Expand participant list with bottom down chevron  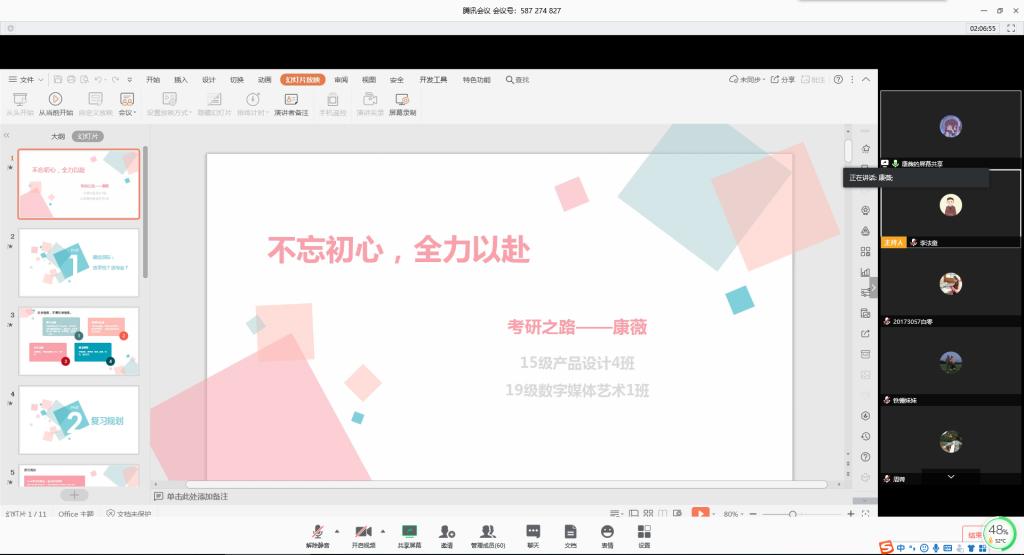coord(951,477)
